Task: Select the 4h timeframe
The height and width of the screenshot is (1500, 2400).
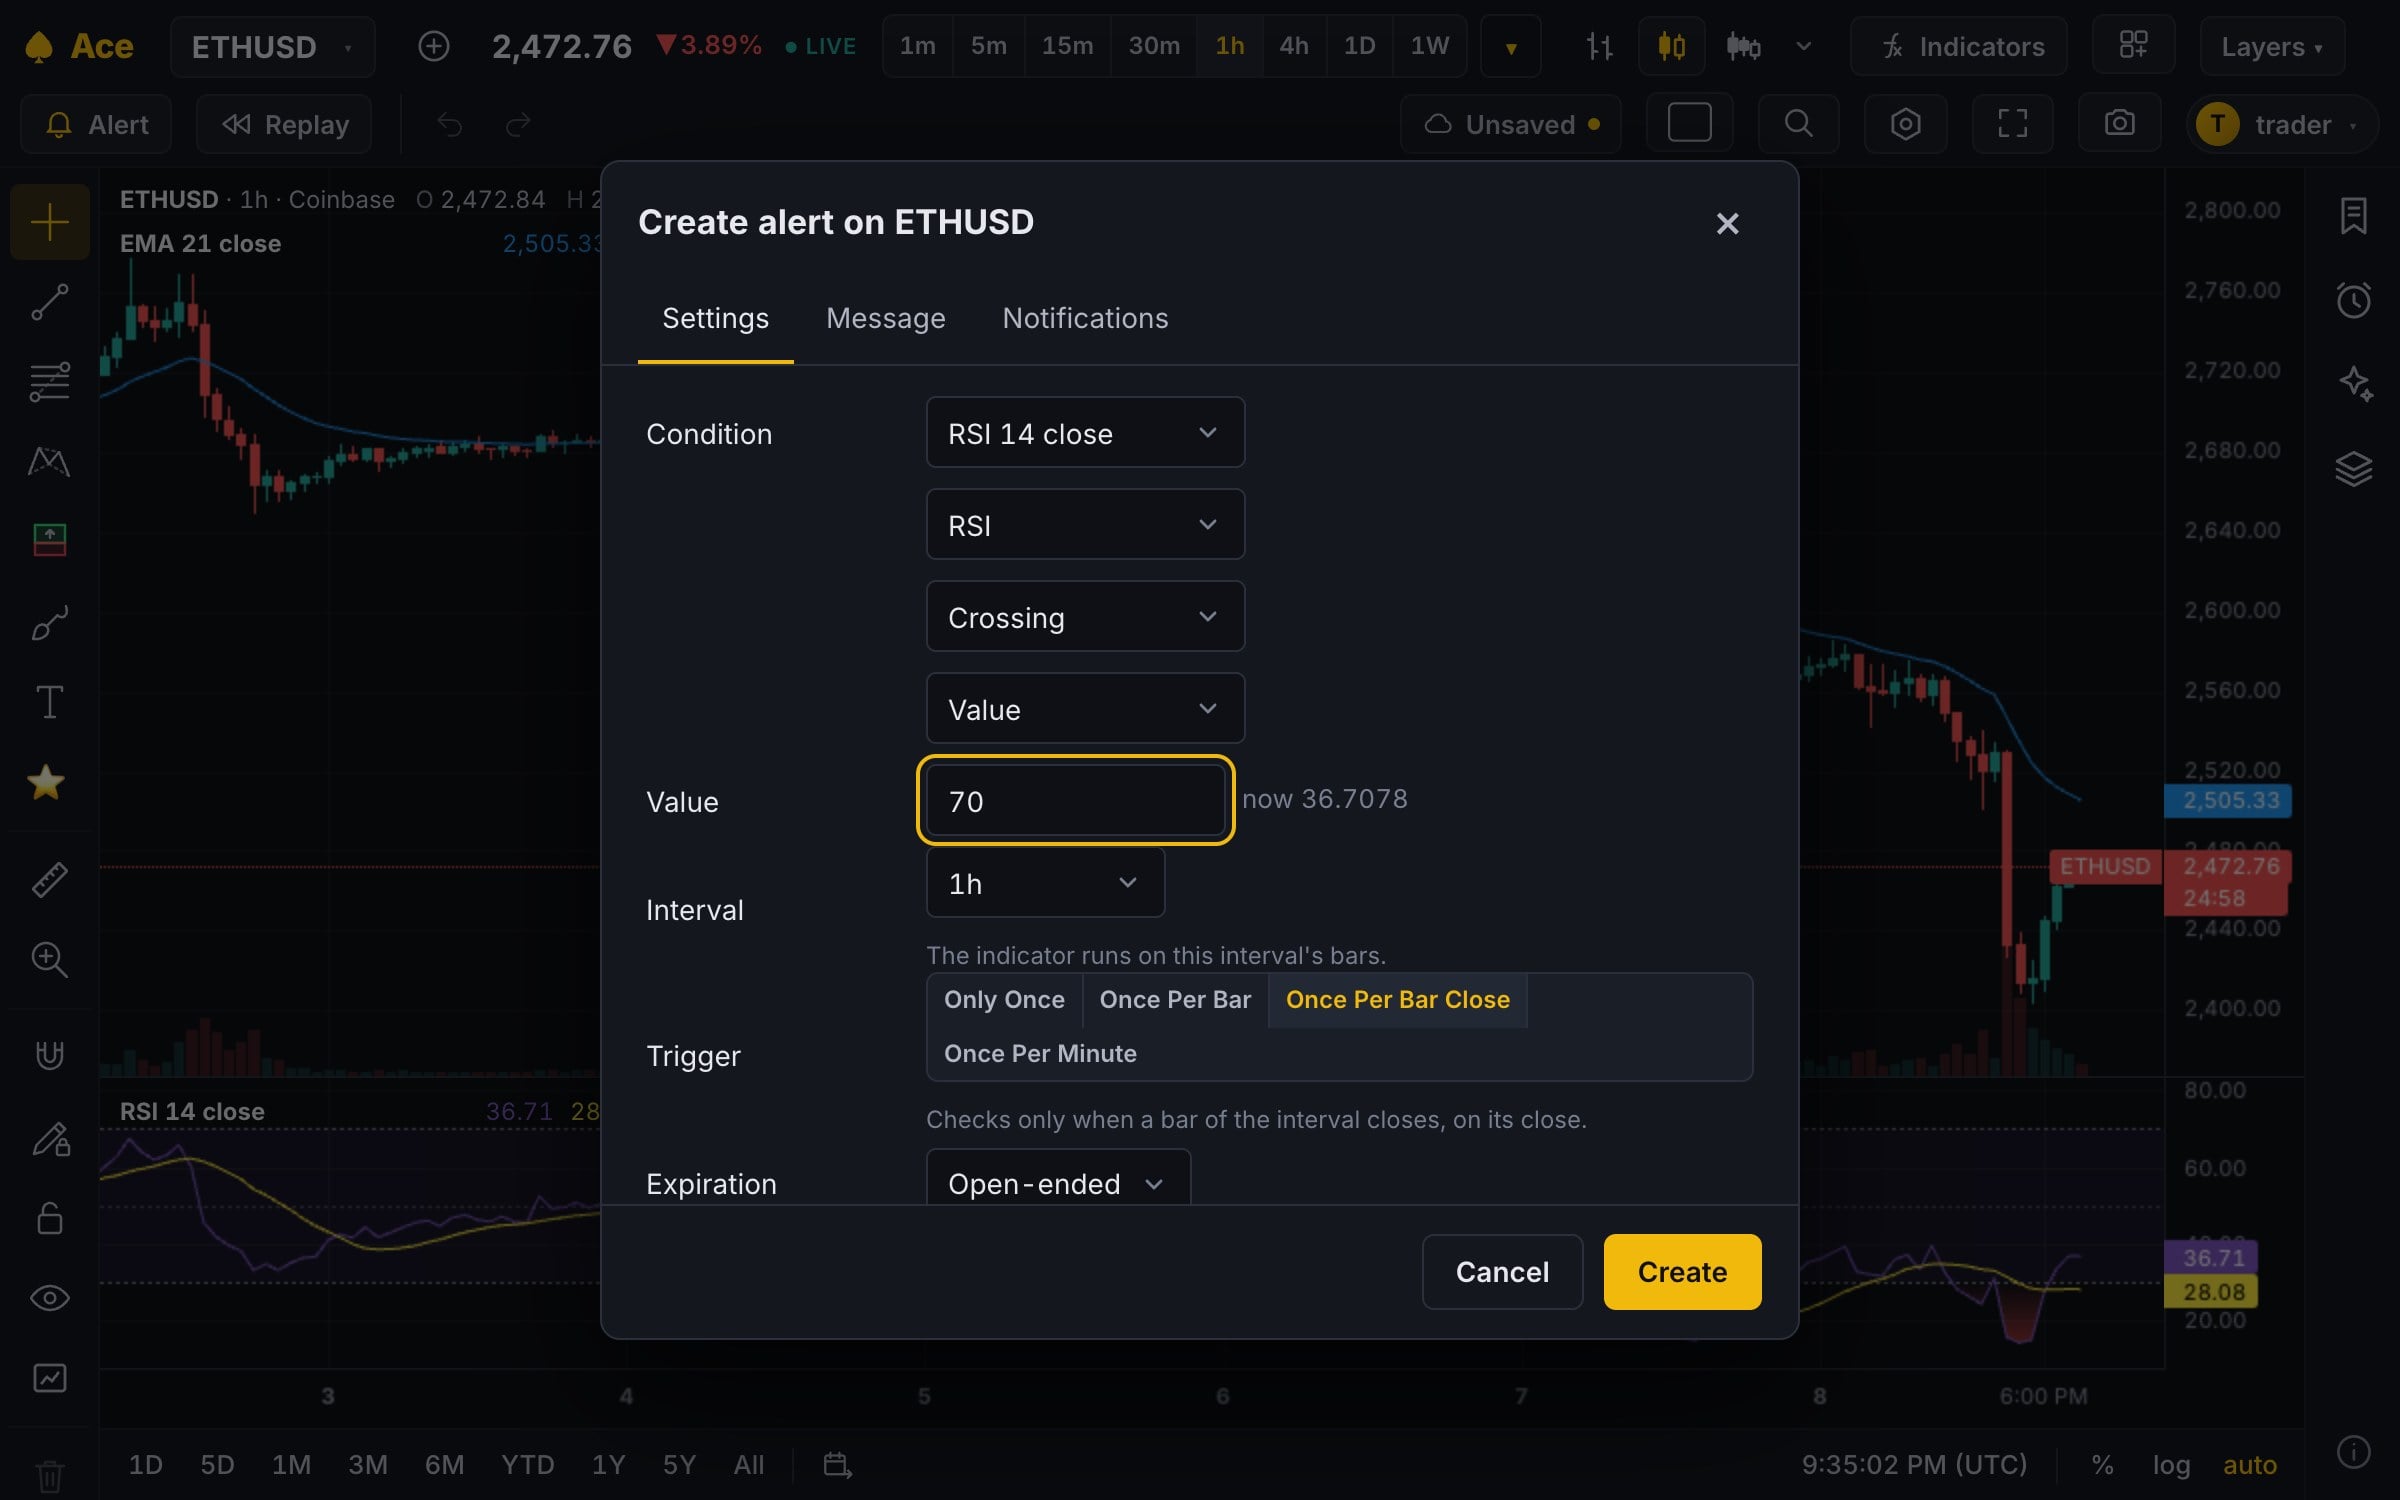Action: point(1293,46)
